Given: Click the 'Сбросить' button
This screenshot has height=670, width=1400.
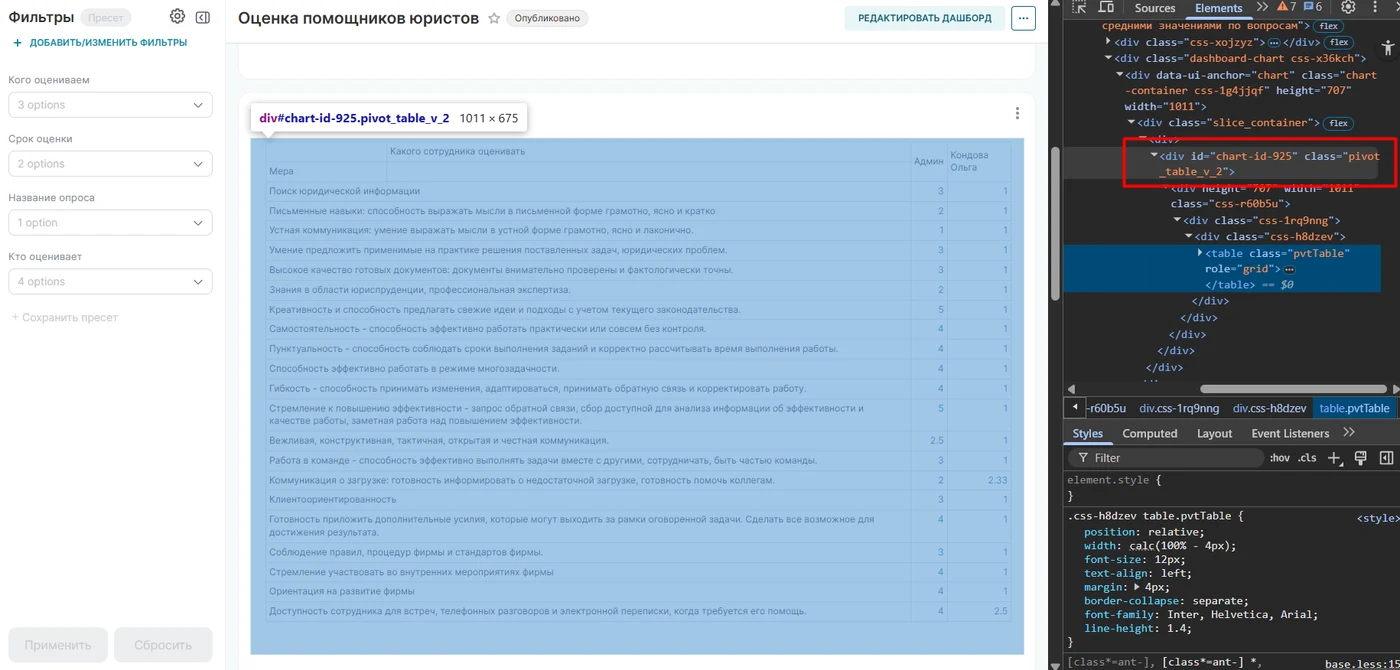Looking at the screenshot, I should (163, 645).
